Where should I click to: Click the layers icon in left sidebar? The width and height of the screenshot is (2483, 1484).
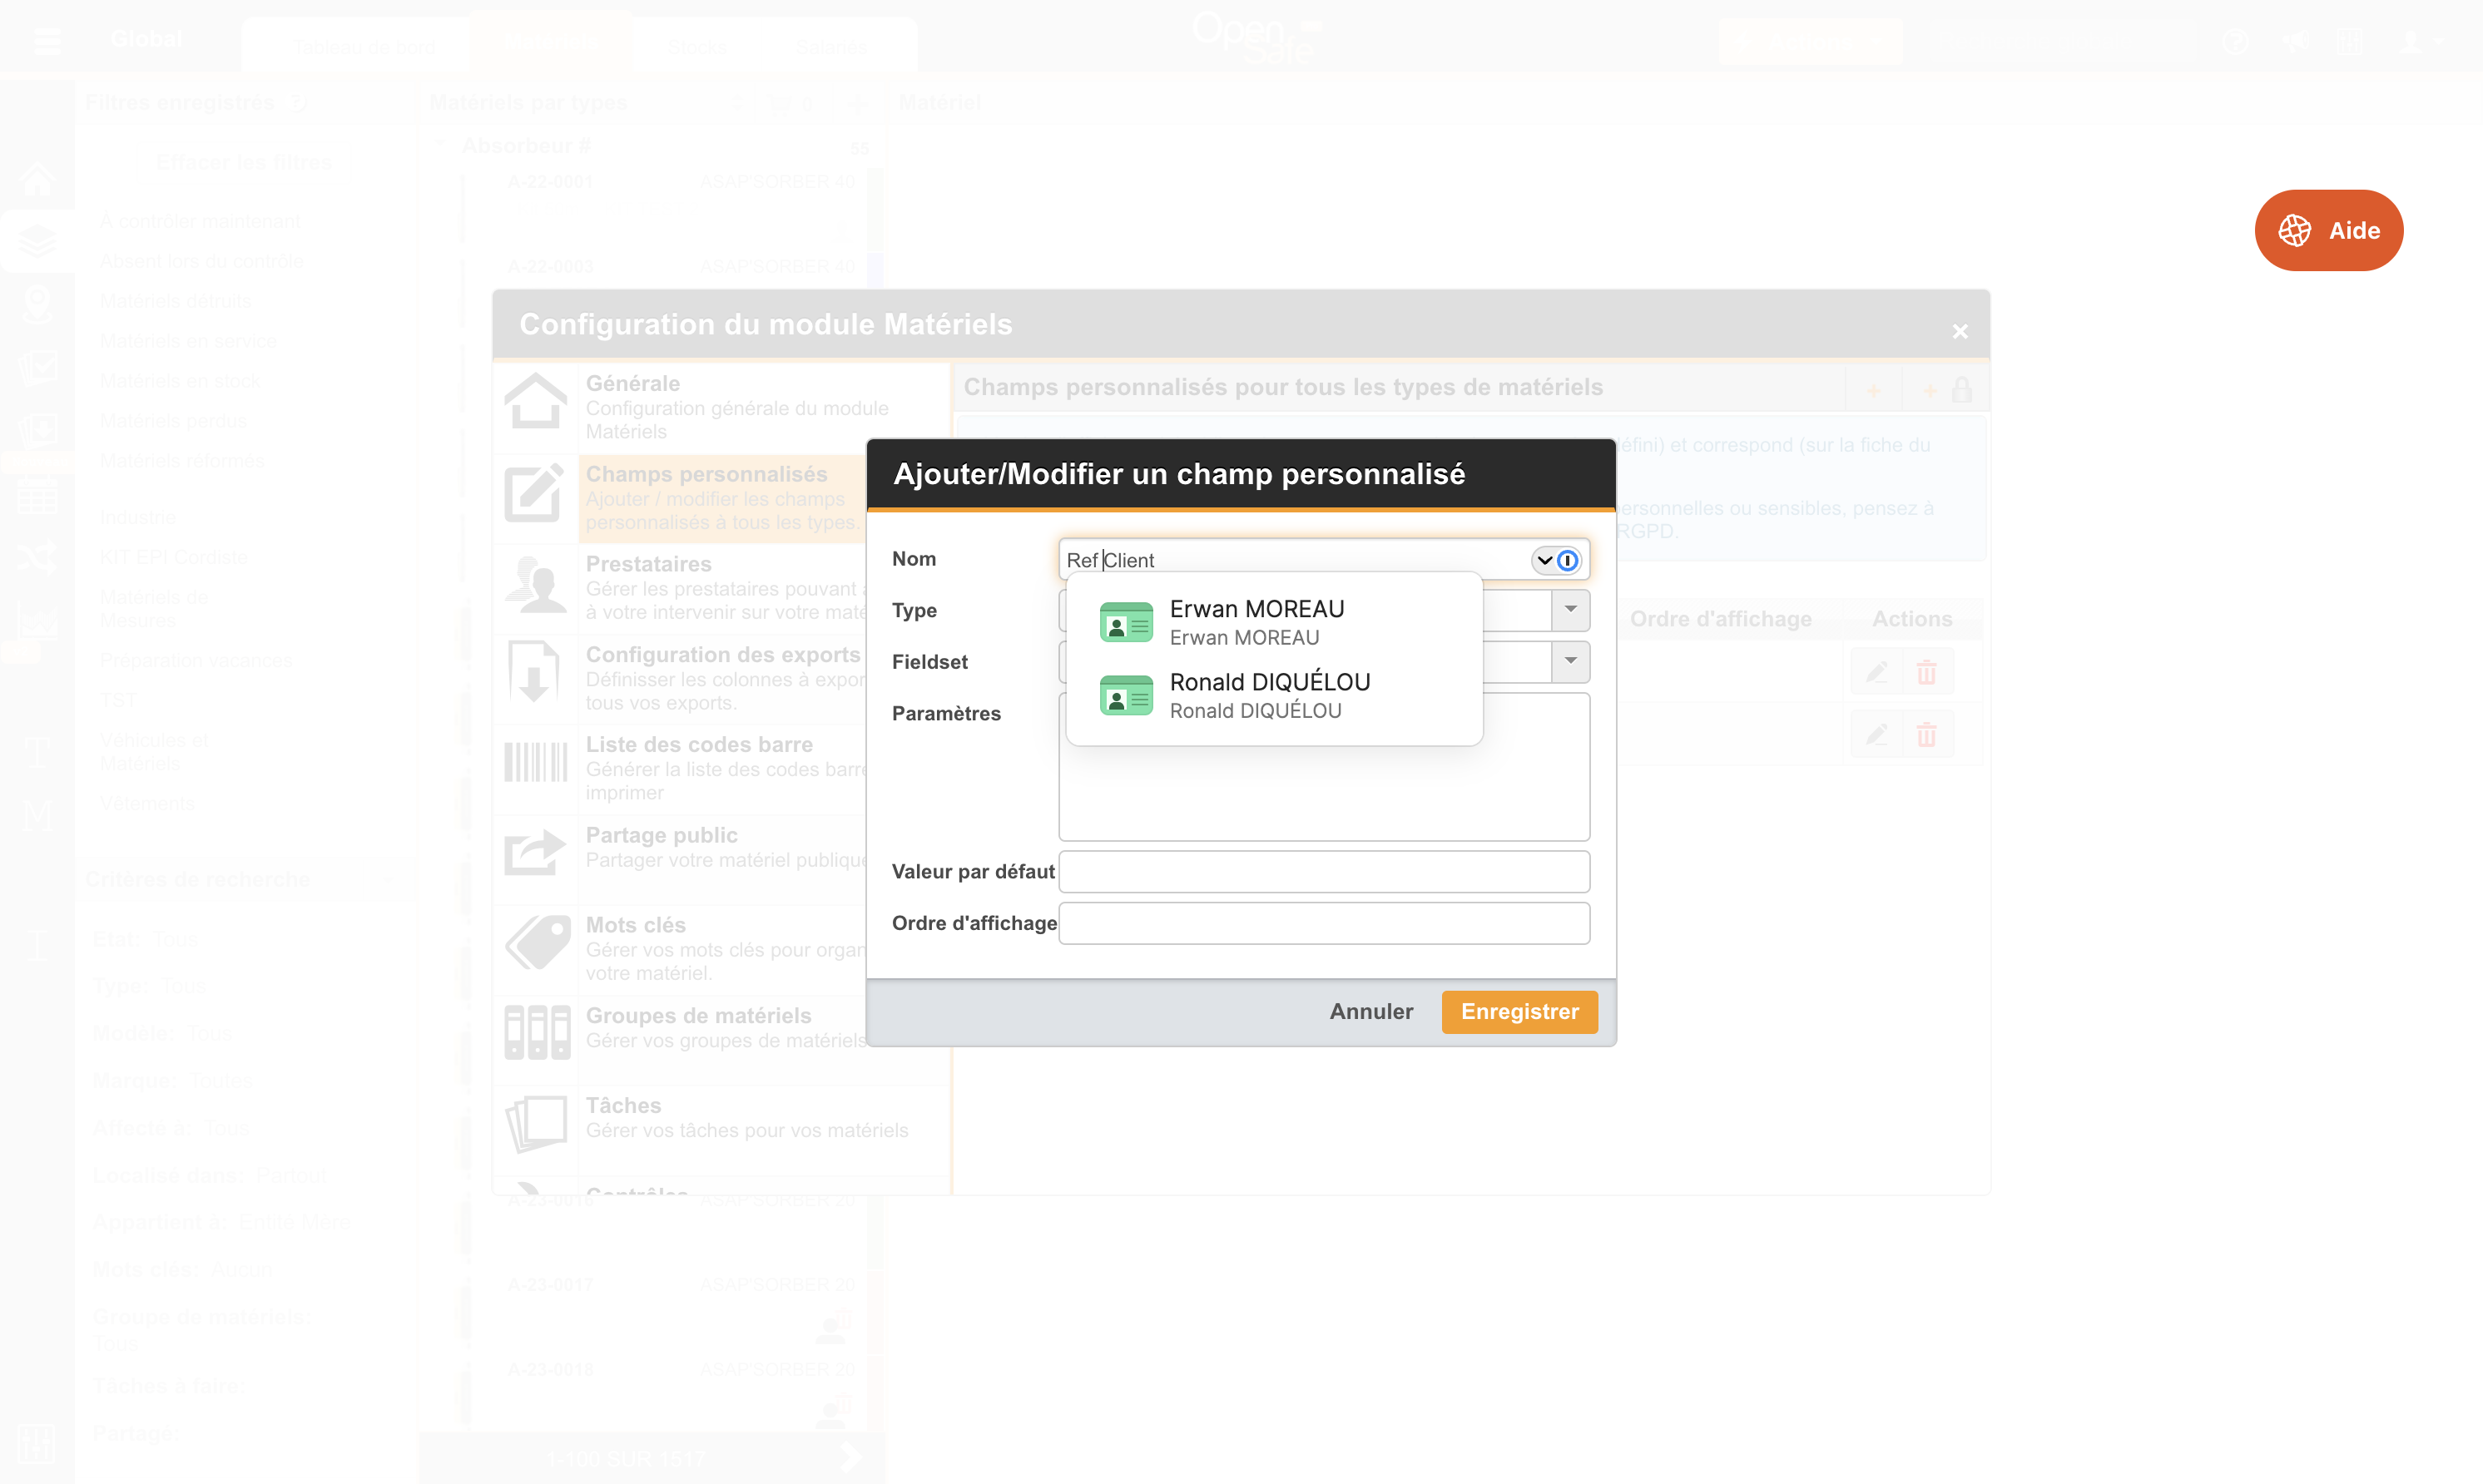click(37, 241)
